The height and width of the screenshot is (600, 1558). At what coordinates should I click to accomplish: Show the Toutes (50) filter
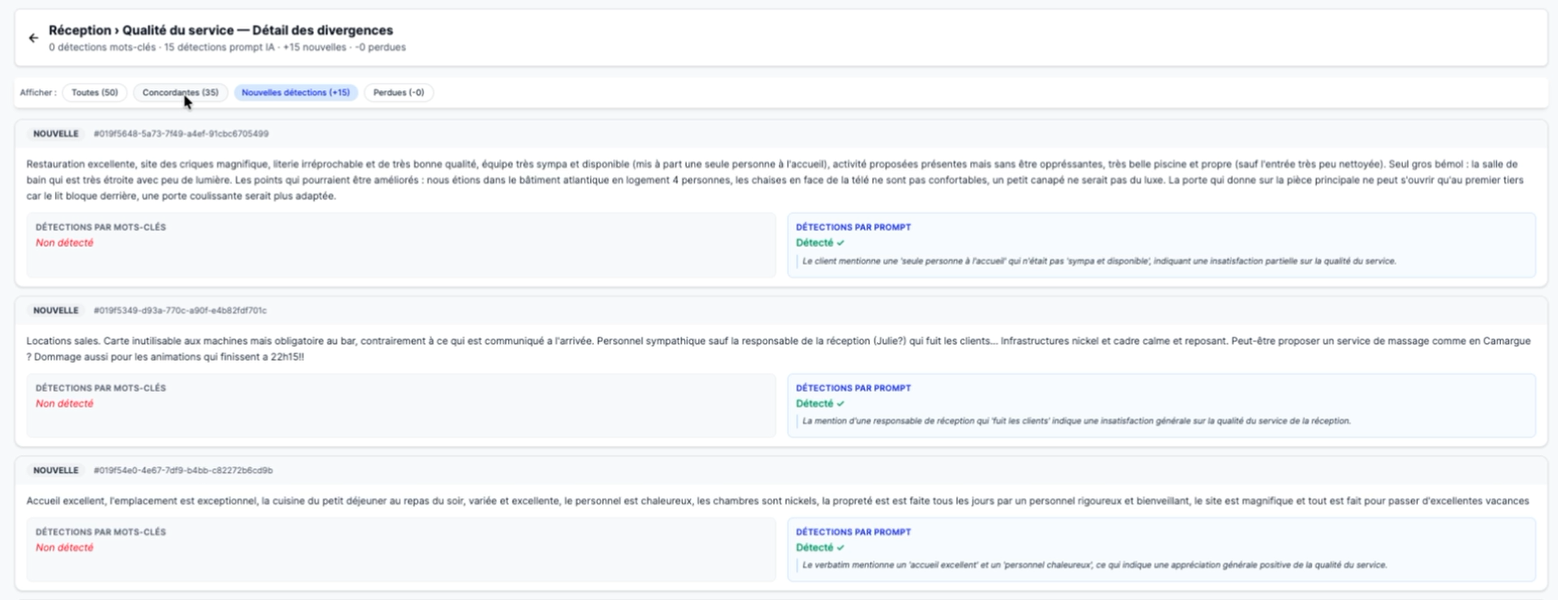[95, 93]
